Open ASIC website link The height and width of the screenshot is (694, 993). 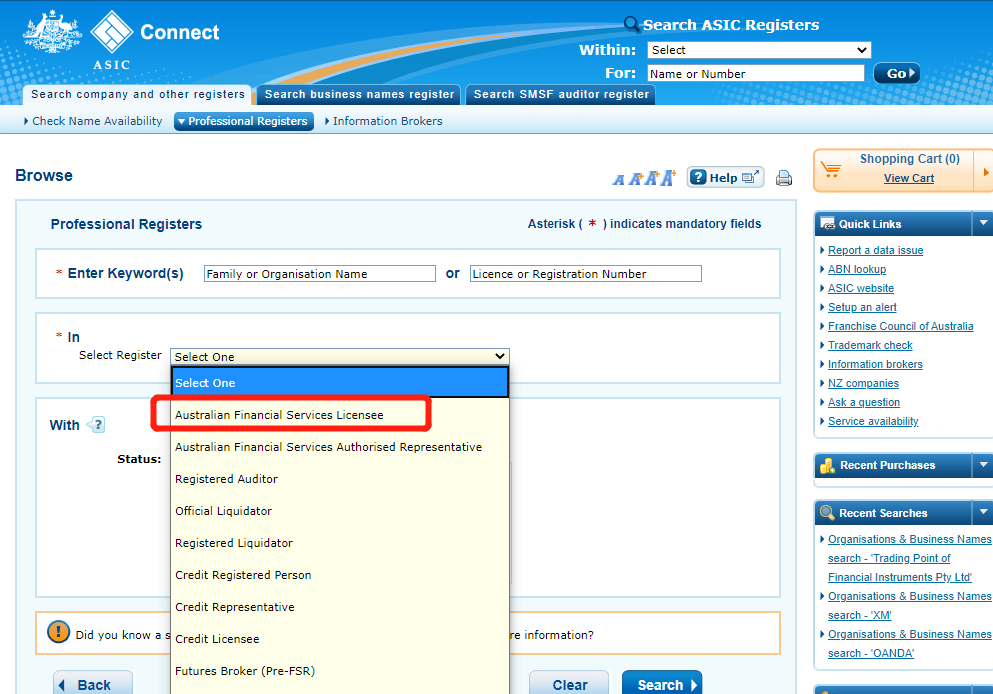pos(861,288)
